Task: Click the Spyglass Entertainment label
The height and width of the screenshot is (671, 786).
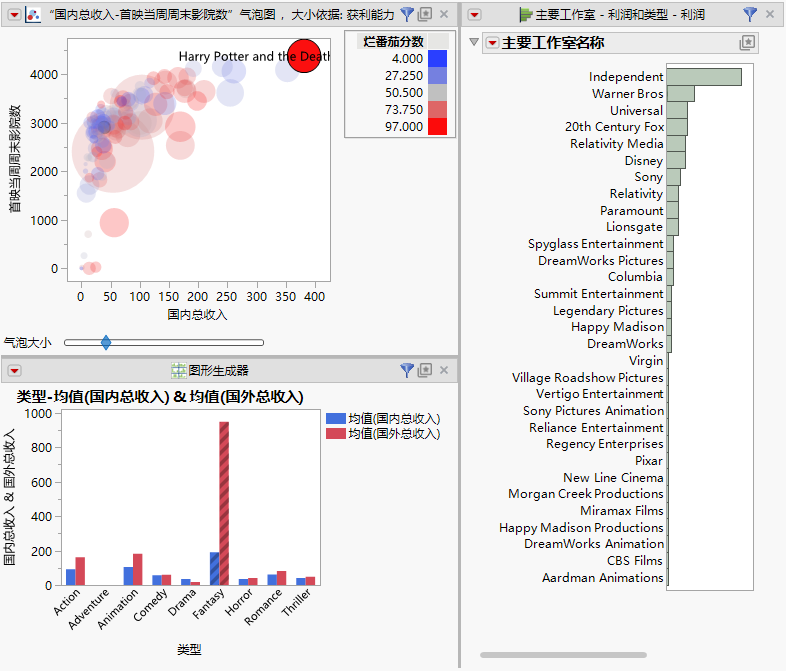Action: pyautogui.click(x=596, y=244)
